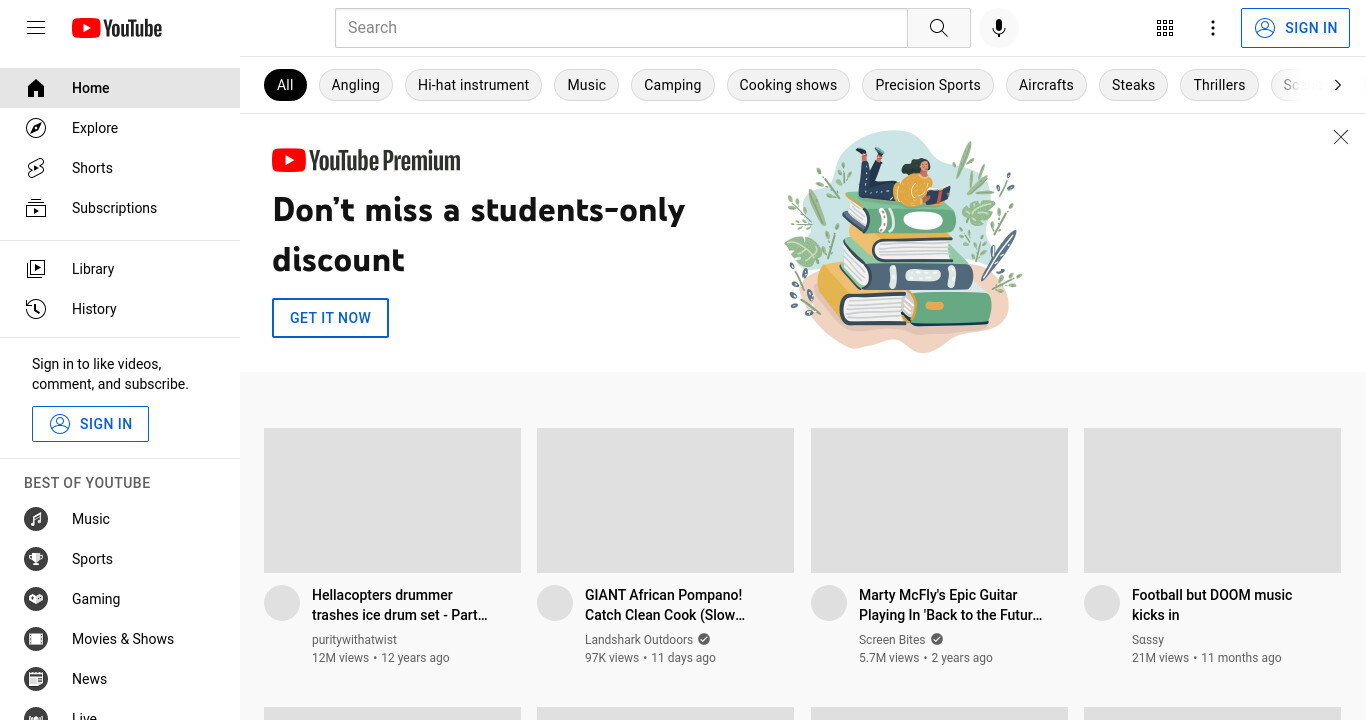Click the Home icon in the sidebar
Viewport: 1366px width, 720px height.
[x=36, y=88]
